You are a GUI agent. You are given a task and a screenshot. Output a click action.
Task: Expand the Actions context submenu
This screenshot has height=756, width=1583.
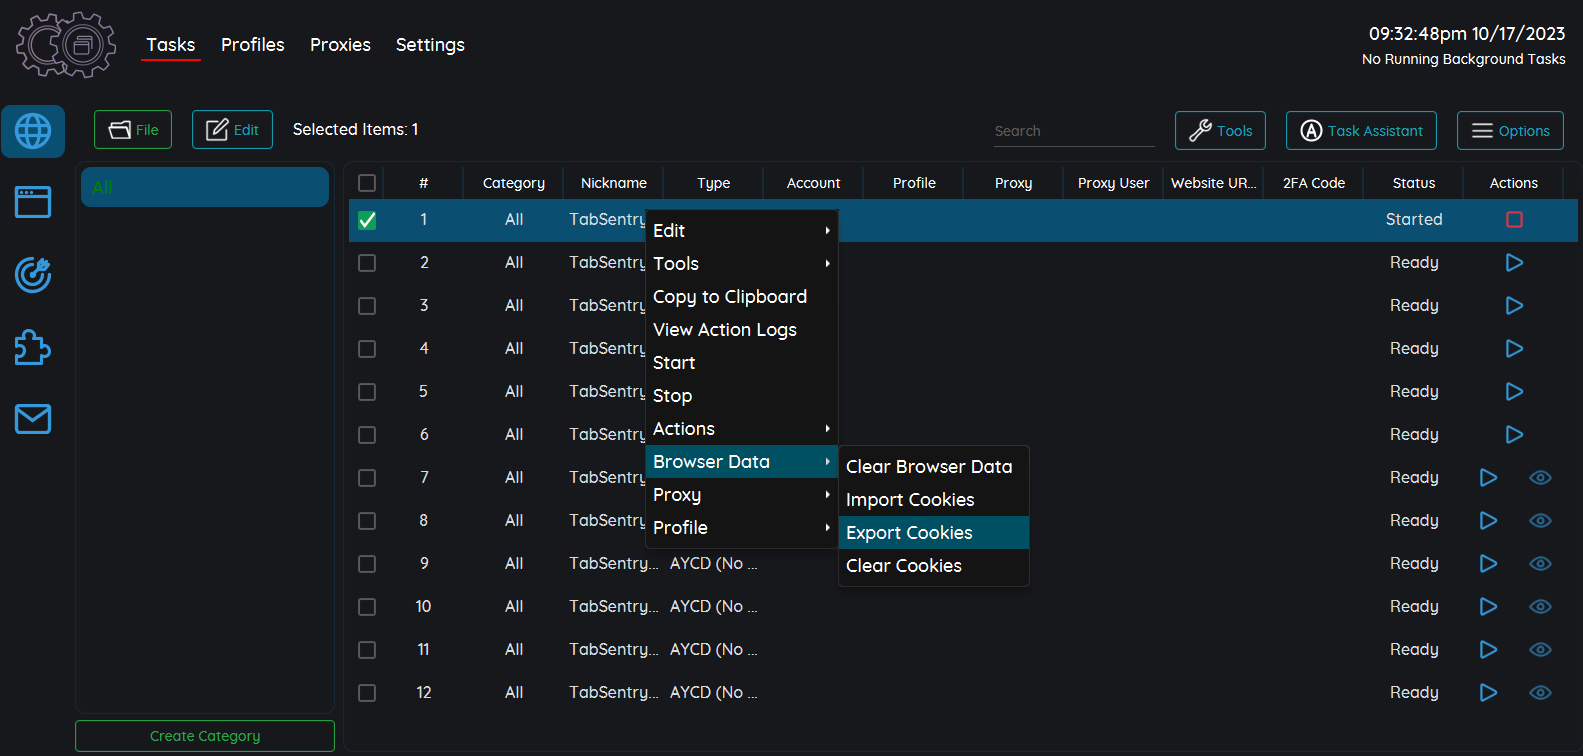tap(741, 428)
